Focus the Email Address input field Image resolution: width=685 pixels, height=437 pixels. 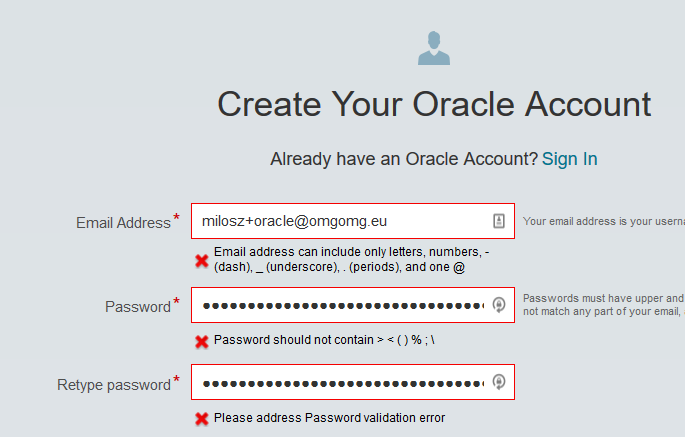pos(353,221)
